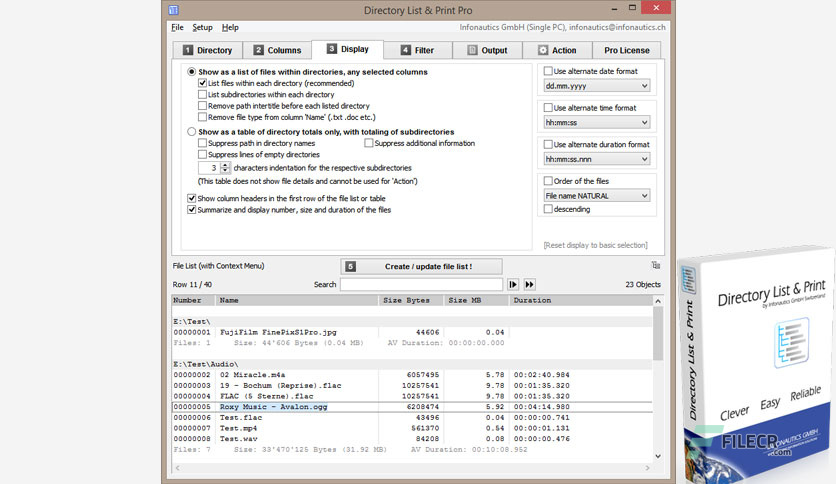Click the app icon in title bar
Image resolution: width=836 pixels, height=484 pixels.
pos(173,10)
